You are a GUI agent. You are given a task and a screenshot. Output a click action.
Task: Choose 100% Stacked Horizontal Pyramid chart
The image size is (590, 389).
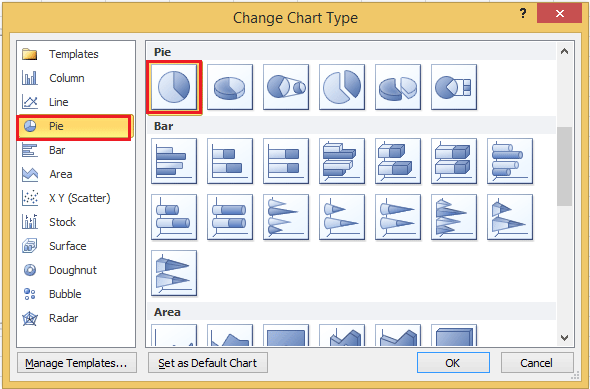[x=174, y=273]
